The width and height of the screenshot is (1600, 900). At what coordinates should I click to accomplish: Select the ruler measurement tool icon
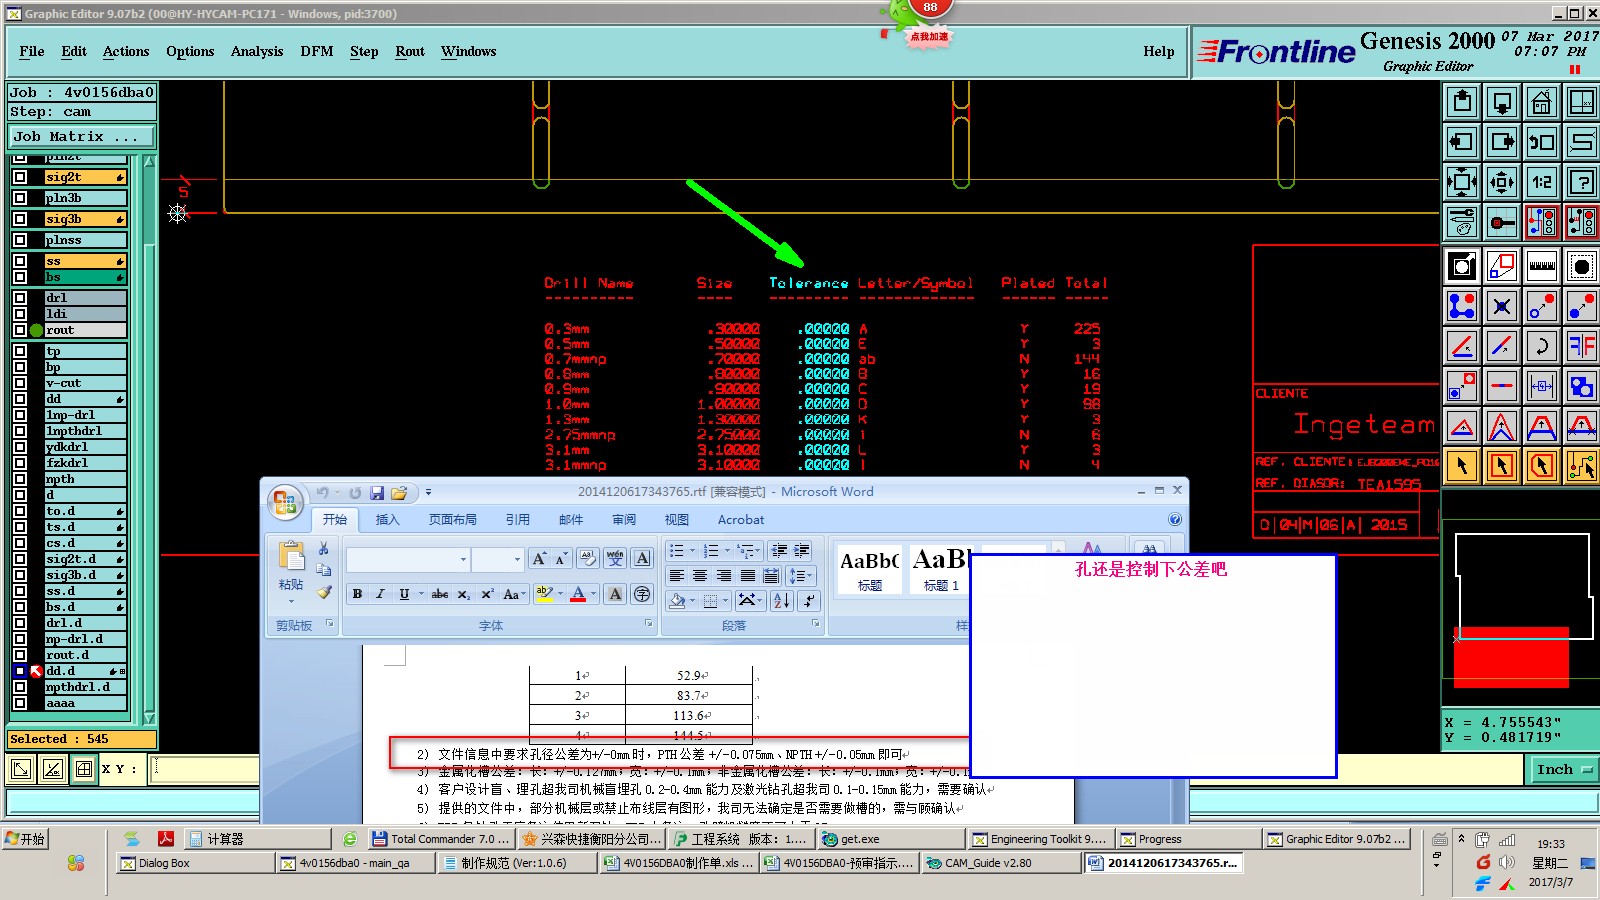[x=1541, y=266]
